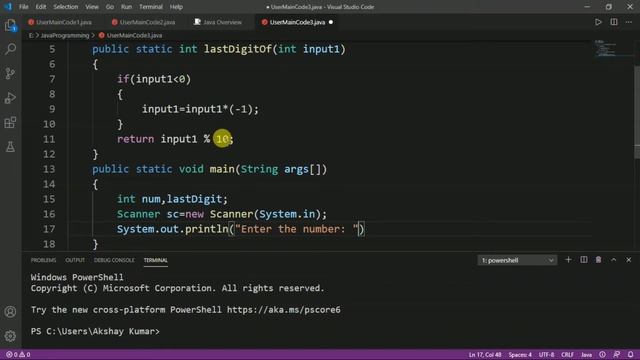
Task: Run the Java file with play icon
Action: point(598,22)
